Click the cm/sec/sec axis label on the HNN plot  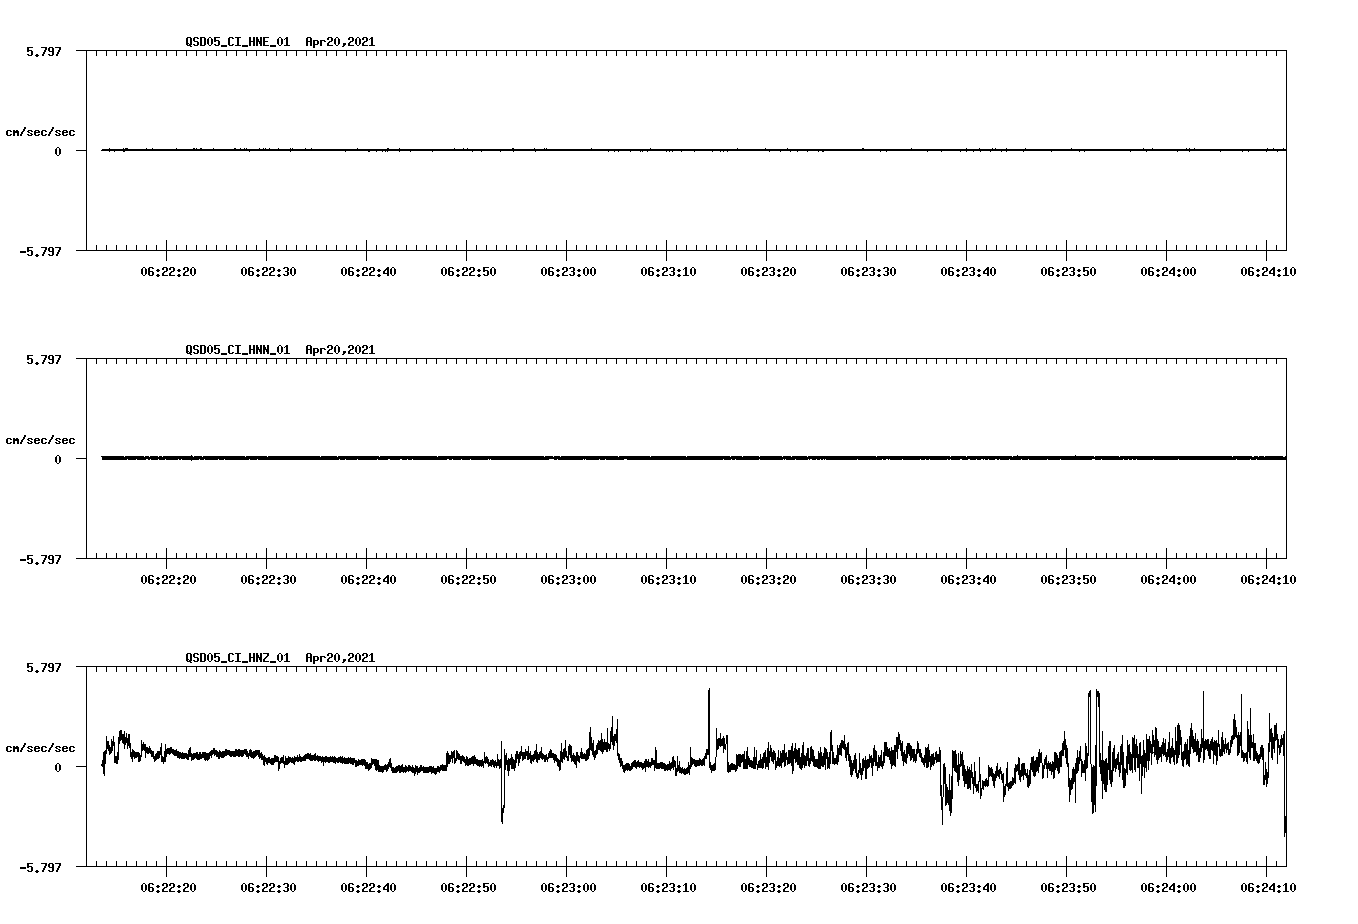(x=39, y=439)
